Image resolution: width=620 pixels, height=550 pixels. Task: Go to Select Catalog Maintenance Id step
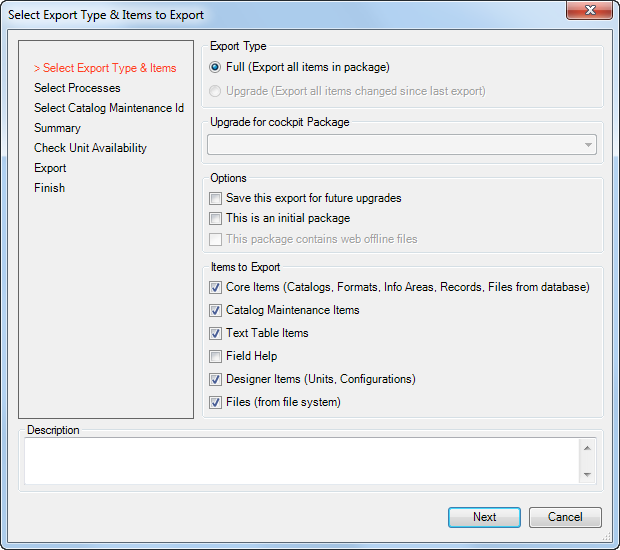pyautogui.click(x=109, y=108)
